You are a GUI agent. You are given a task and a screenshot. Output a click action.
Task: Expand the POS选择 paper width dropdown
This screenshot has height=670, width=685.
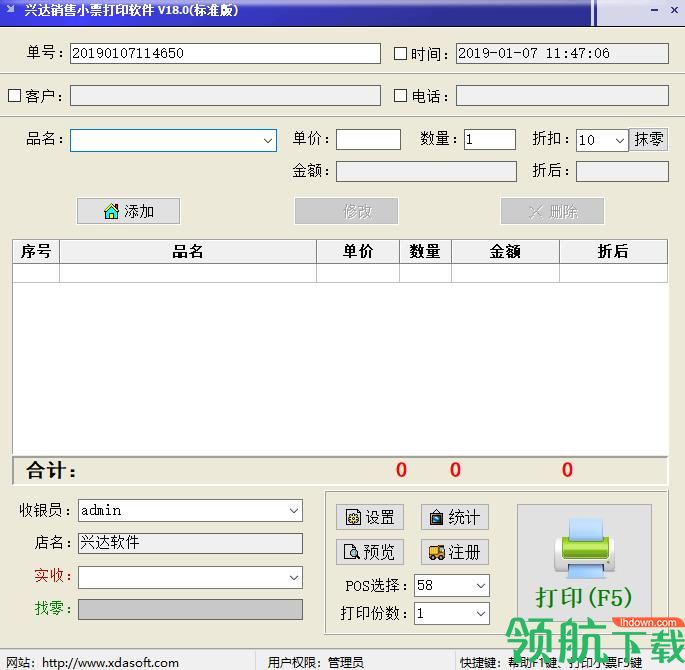coord(481,585)
